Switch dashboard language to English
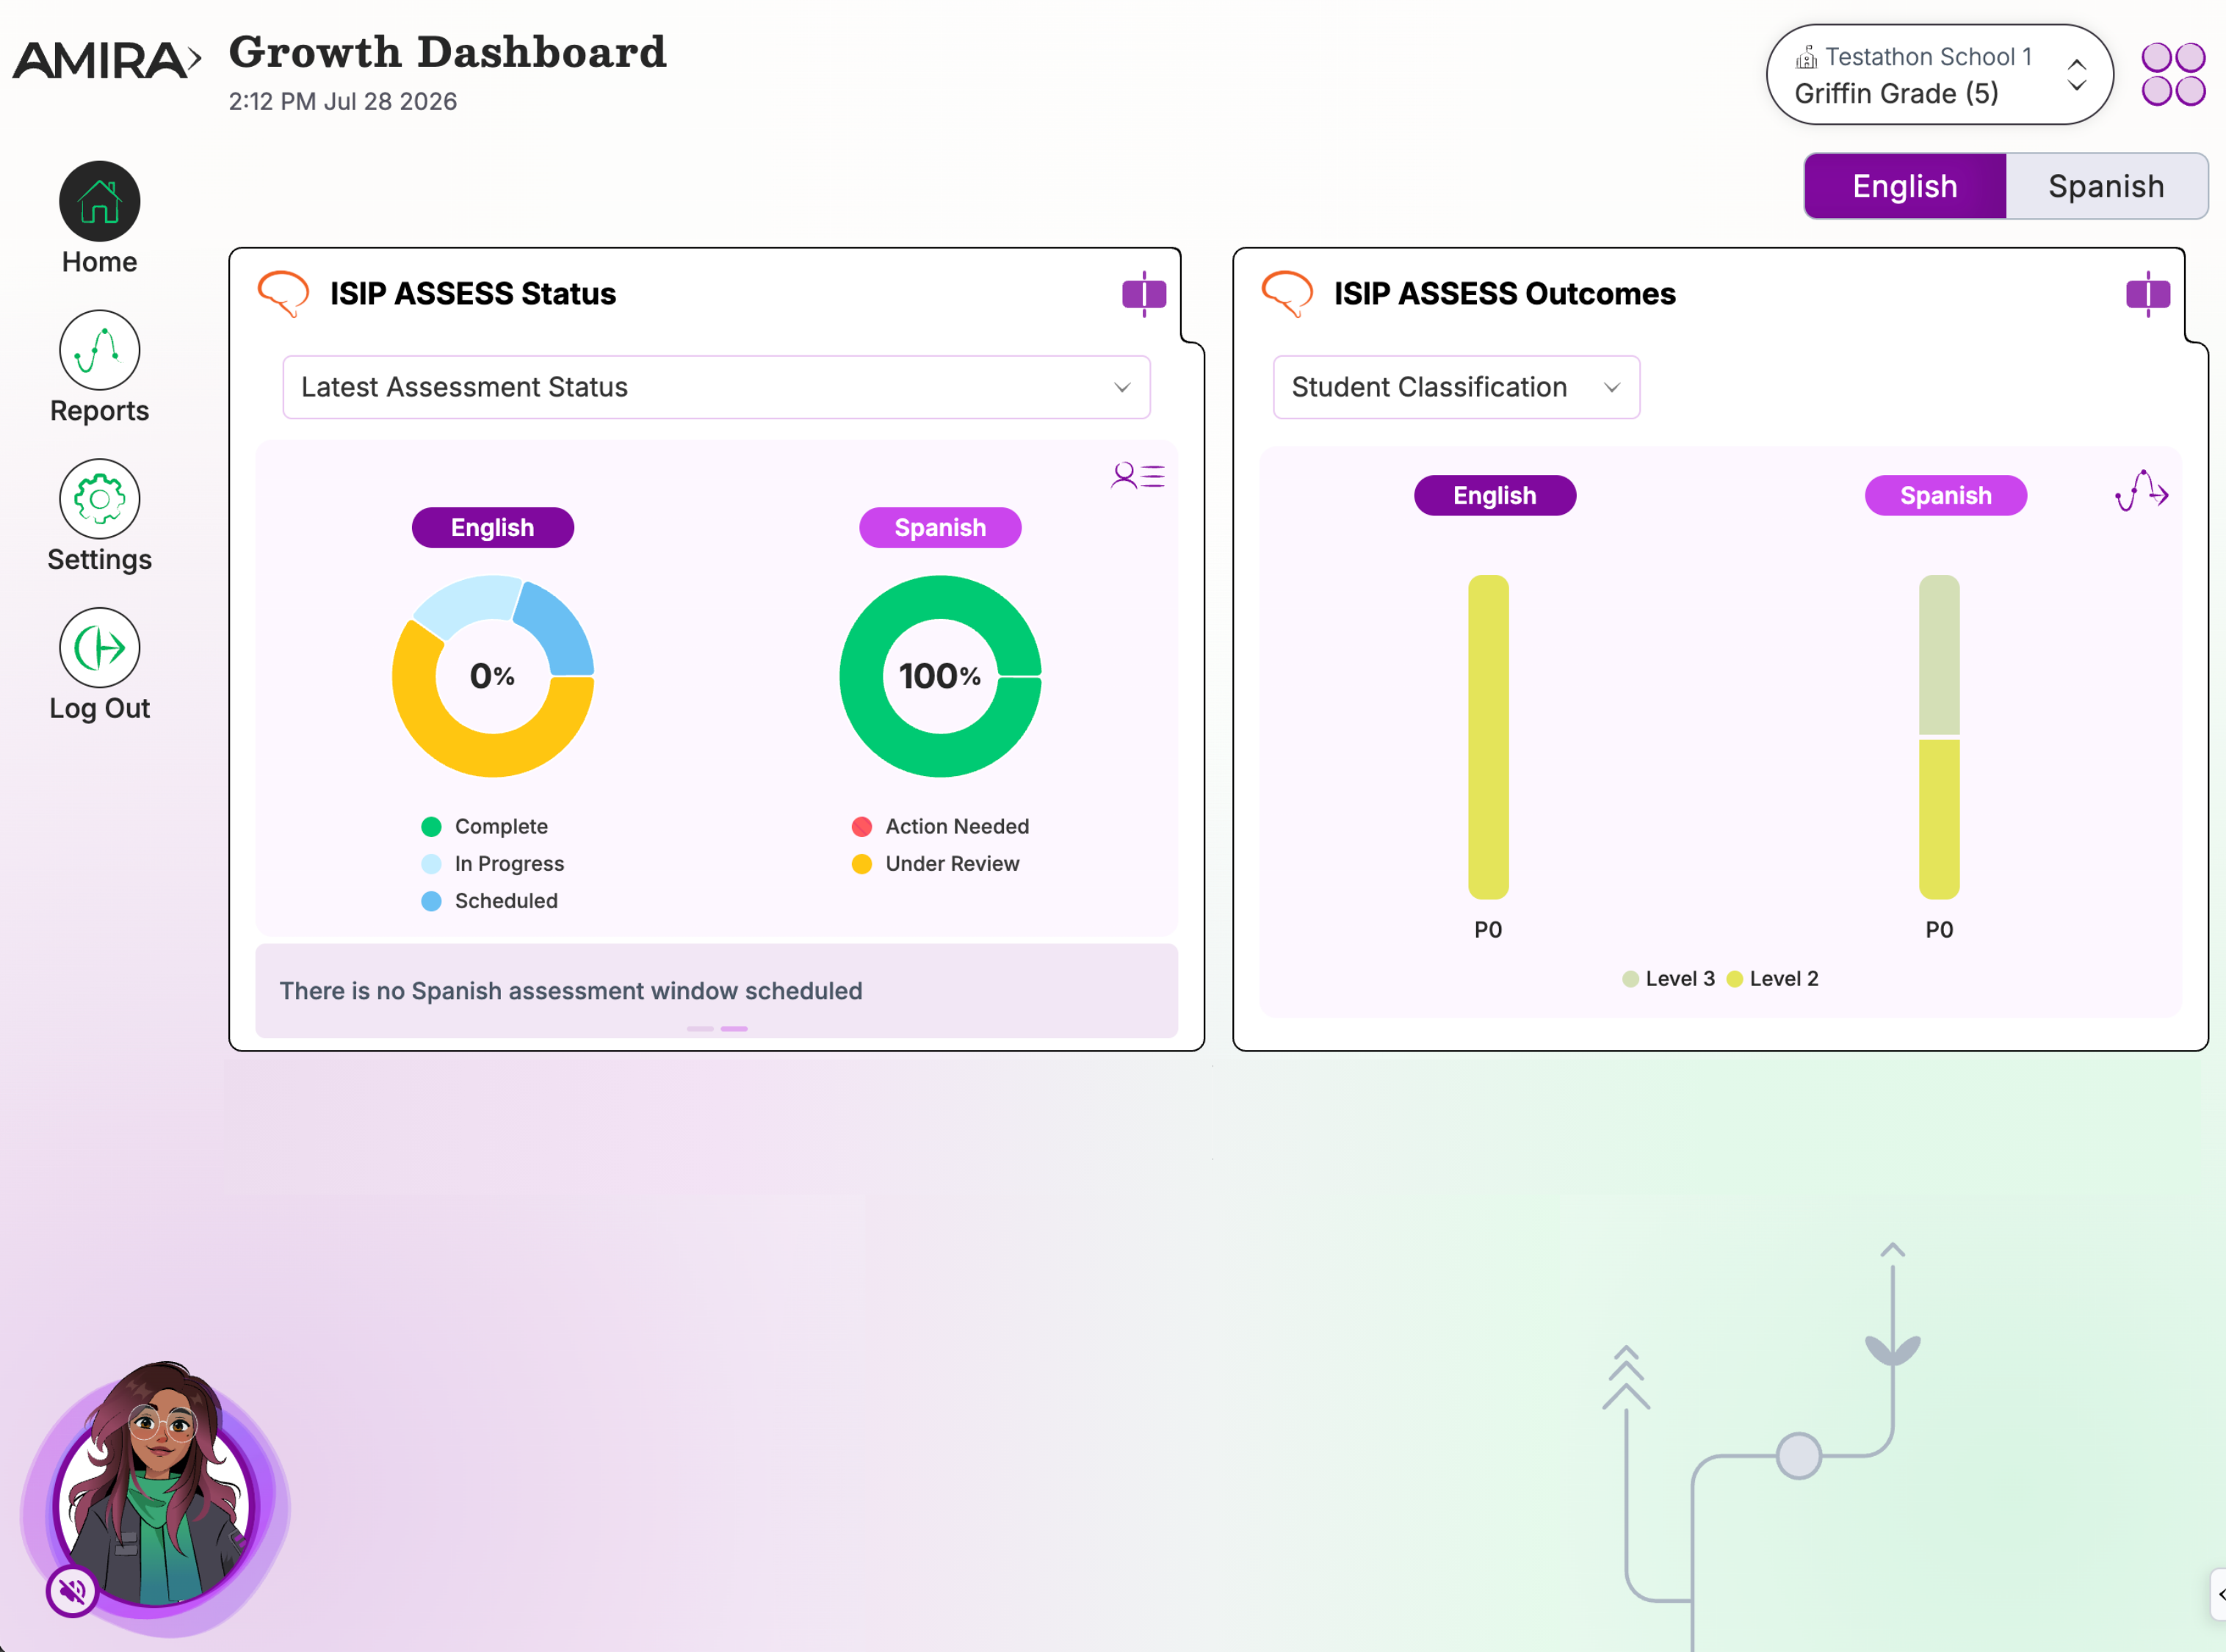This screenshot has width=2226, height=1652. coord(1905,186)
